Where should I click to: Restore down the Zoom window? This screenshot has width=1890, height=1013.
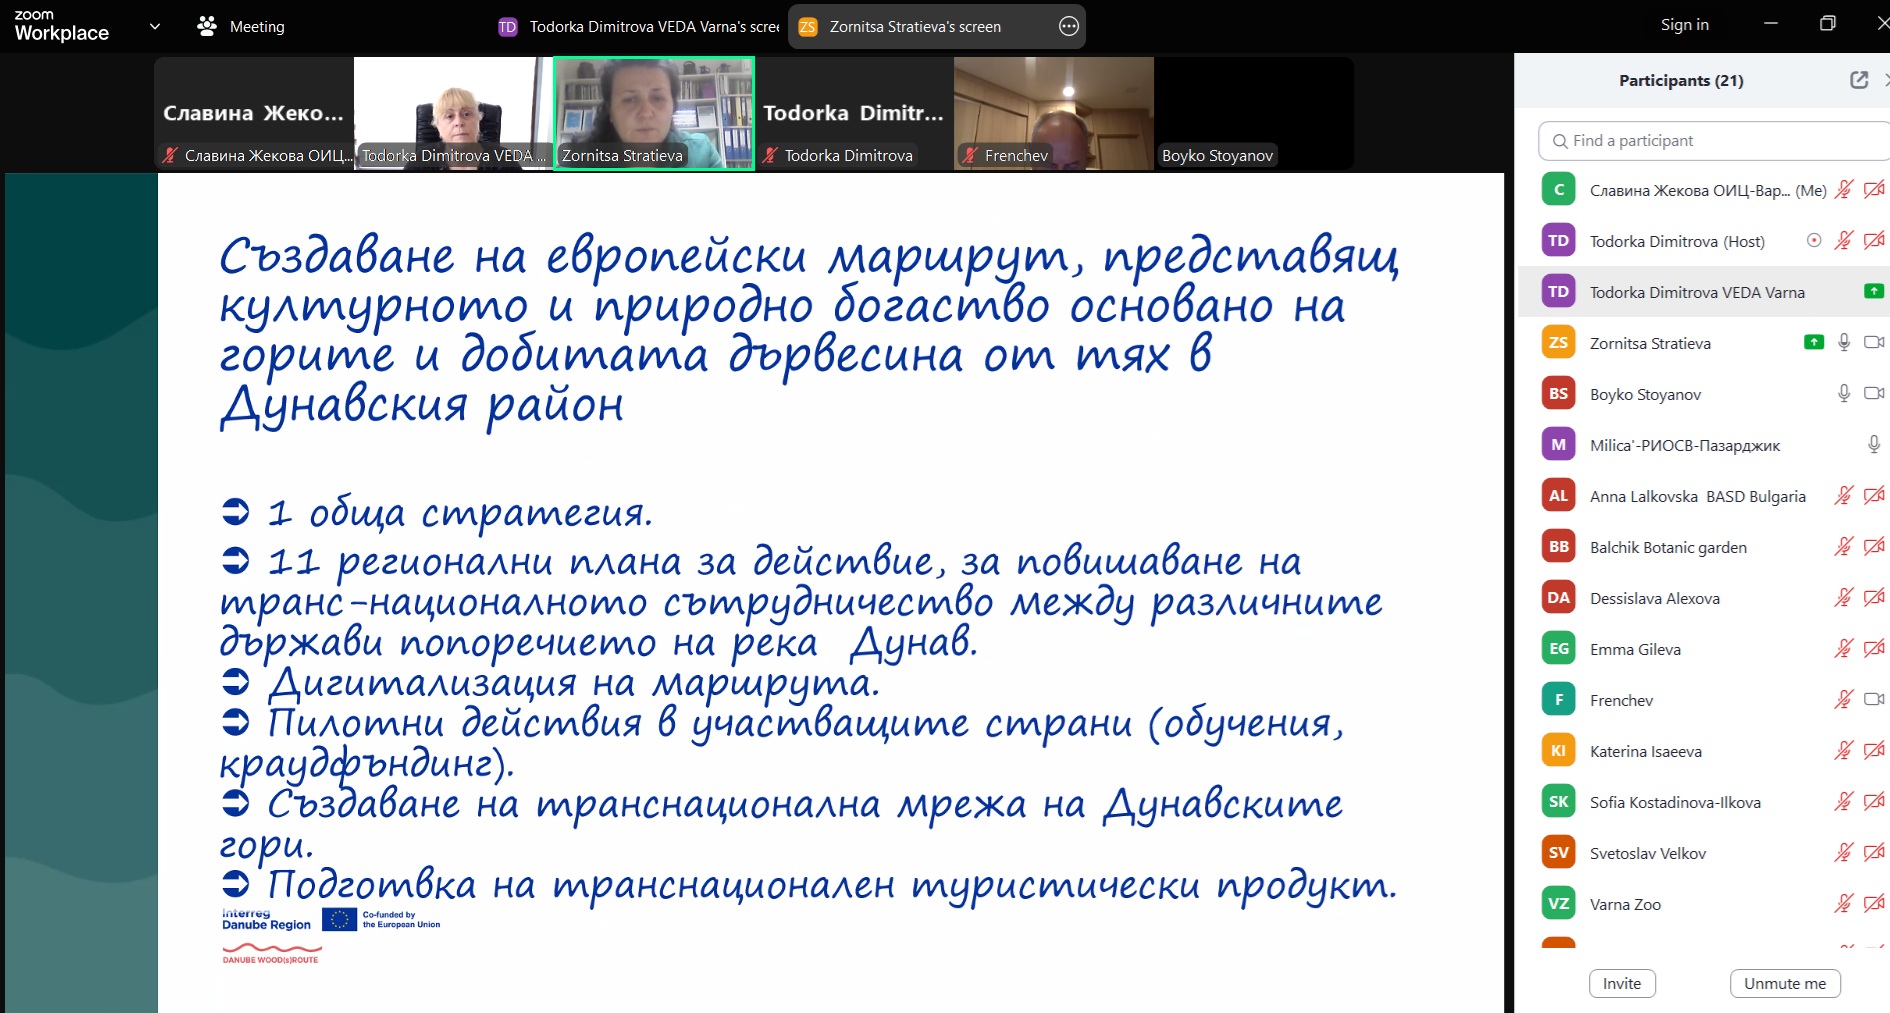[1827, 24]
